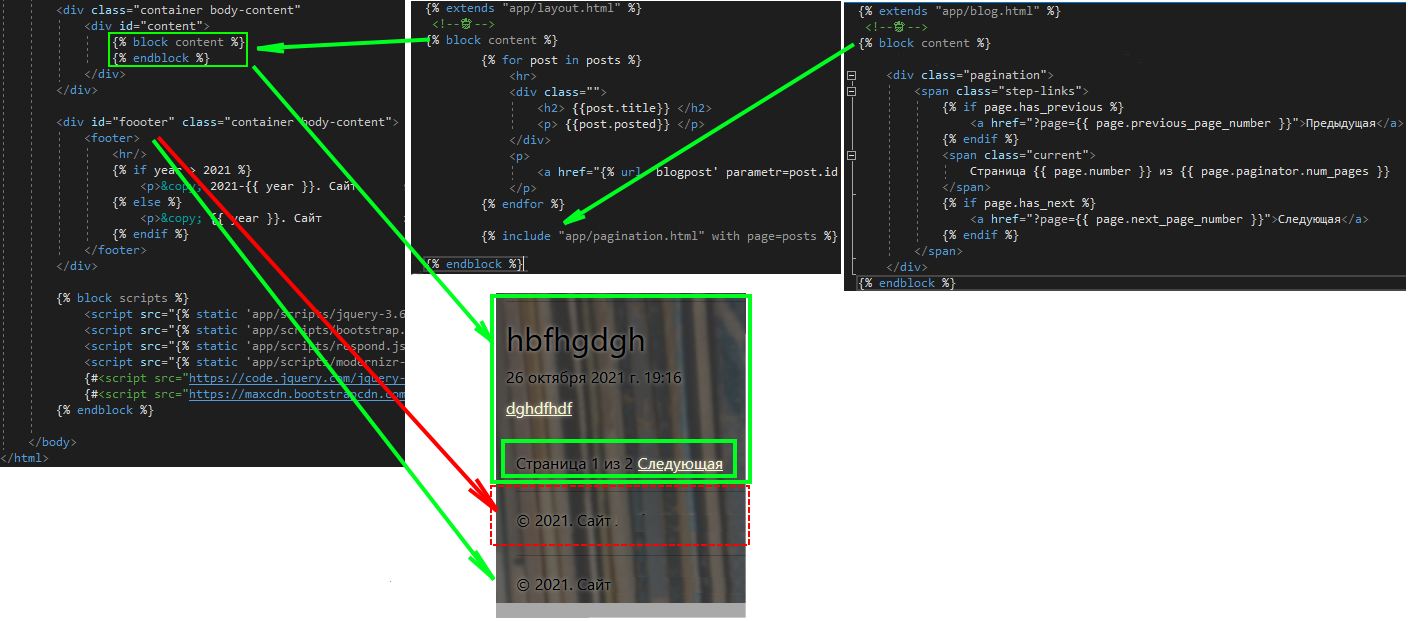Click the <div id="content"> line
The height and width of the screenshot is (621, 1408).
click(147, 25)
